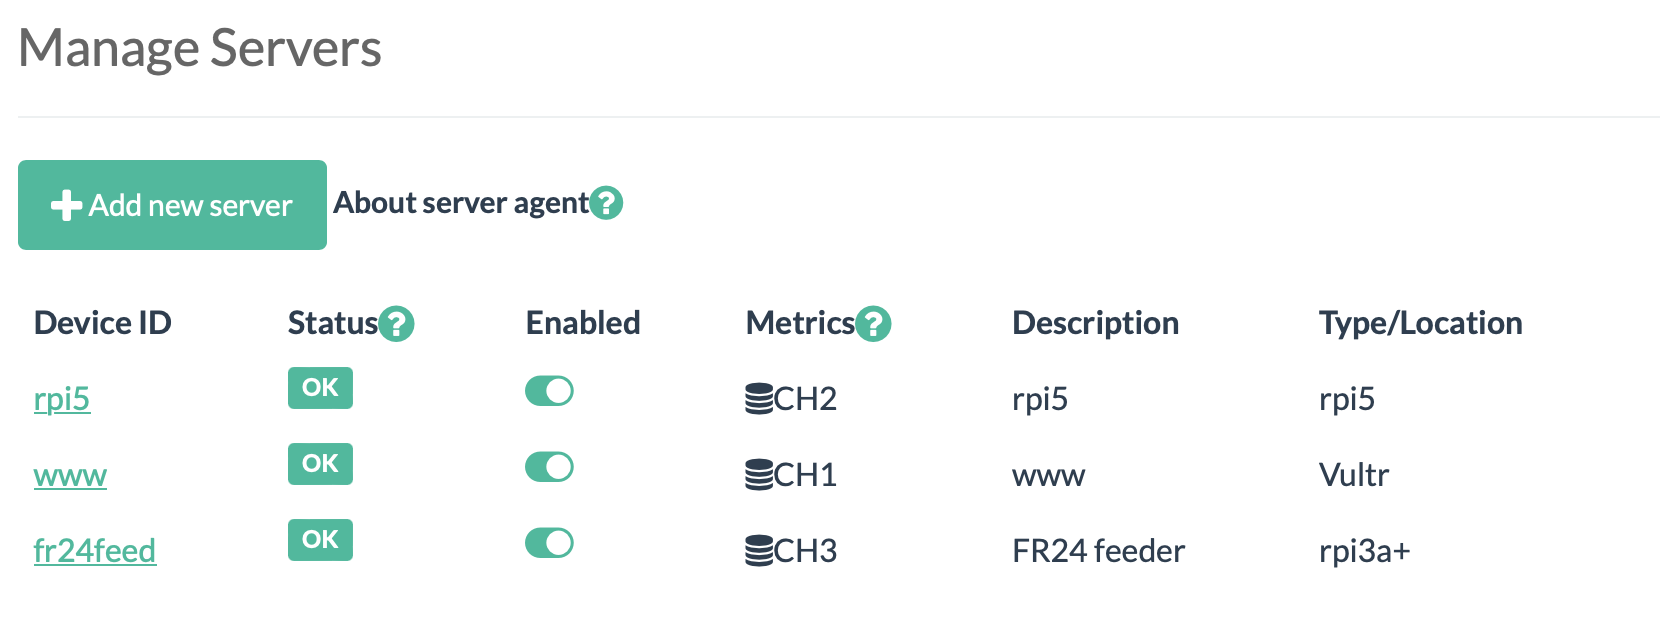Open the Status column help tooltip

397,324
